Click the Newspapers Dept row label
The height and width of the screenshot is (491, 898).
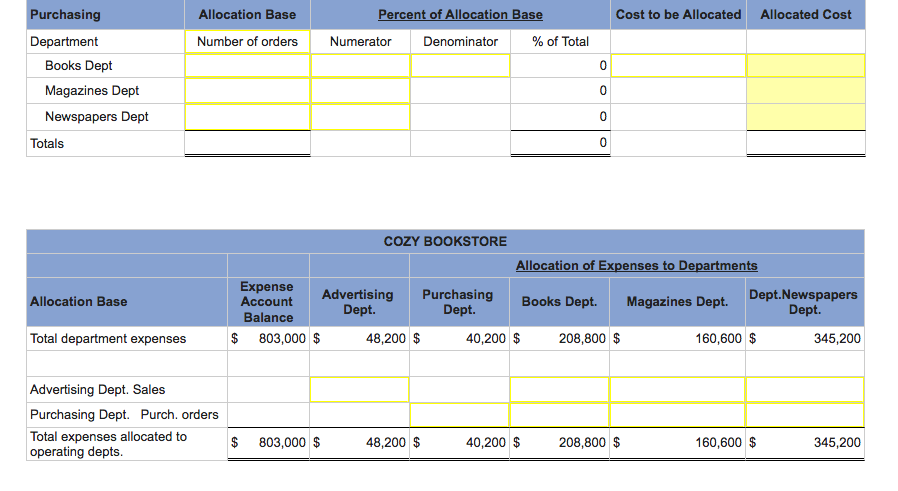point(97,117)
